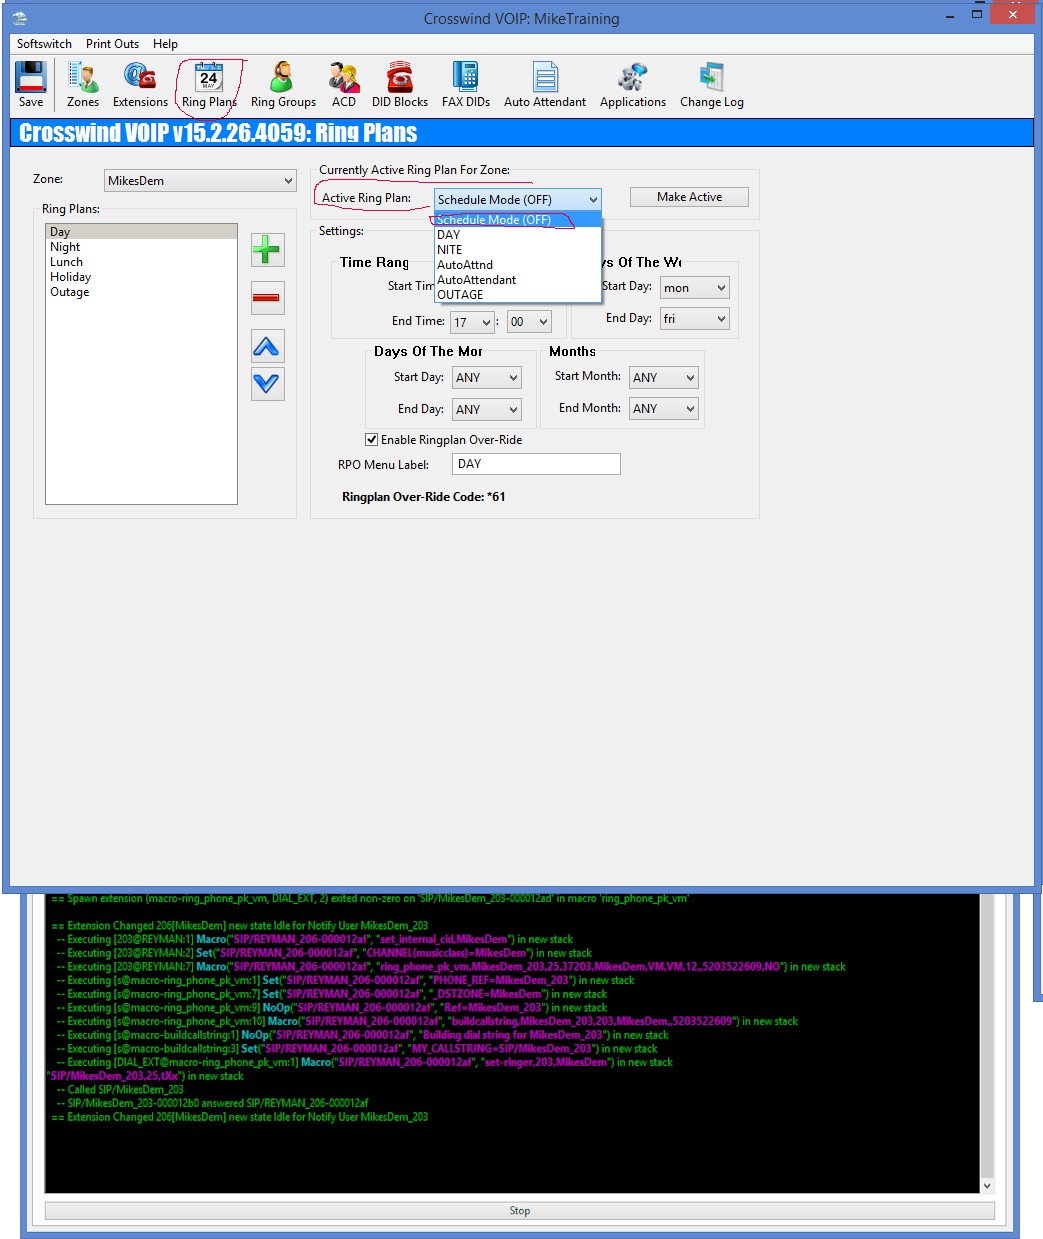This screenshot has width=1043, height=1239.
Task: Open the Zones toolbar icon
Action: coord(83,84)
